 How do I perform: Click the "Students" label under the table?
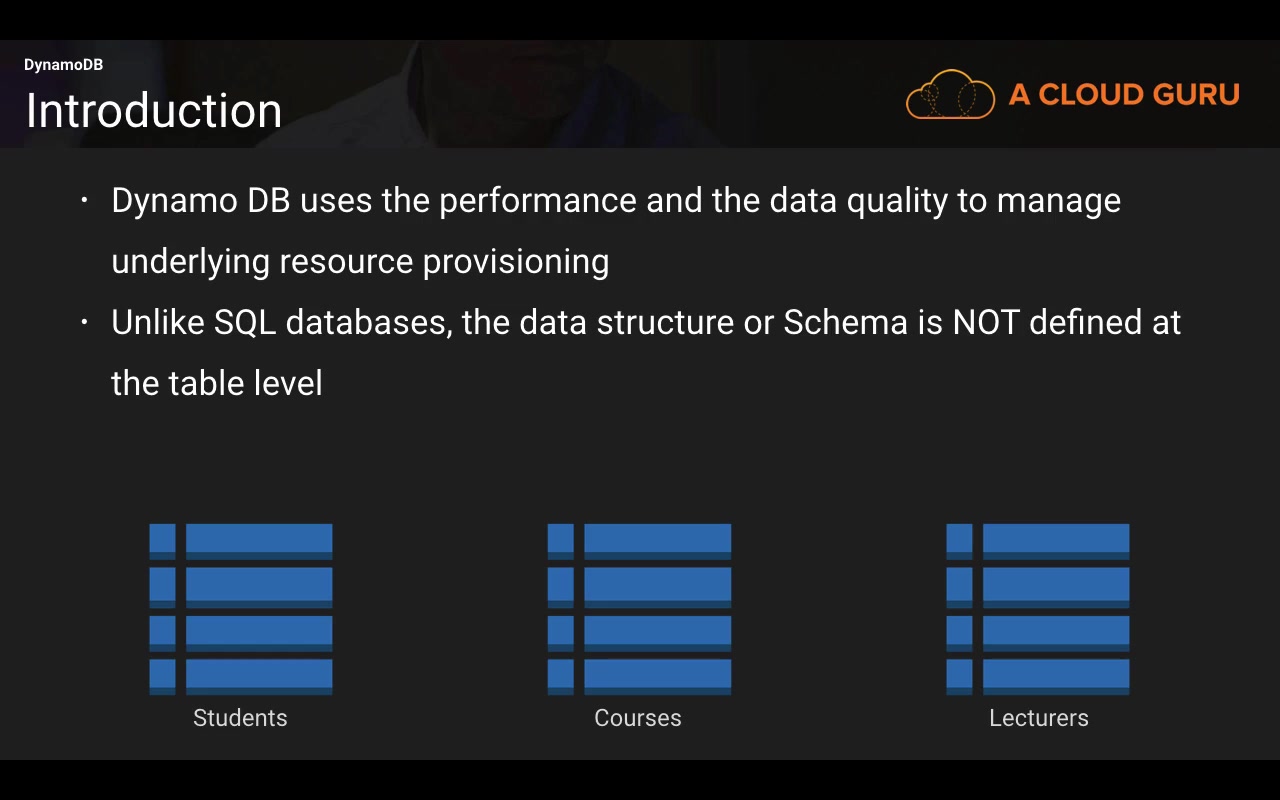[x=240, y=718]
